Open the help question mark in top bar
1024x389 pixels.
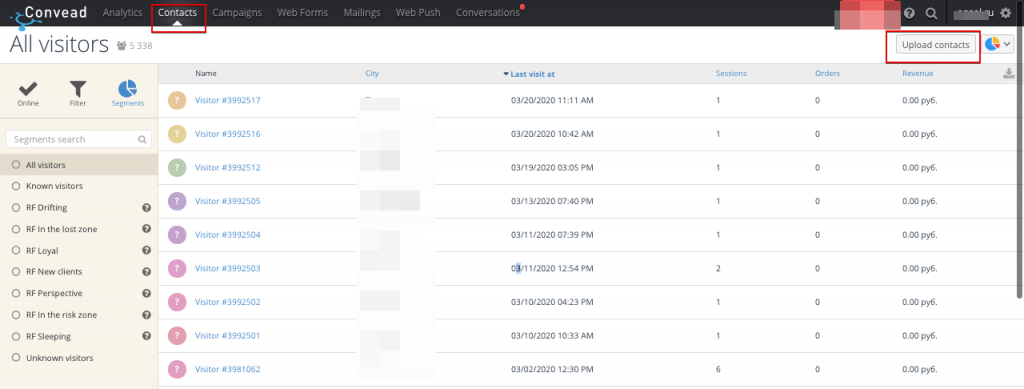point(909,13)
